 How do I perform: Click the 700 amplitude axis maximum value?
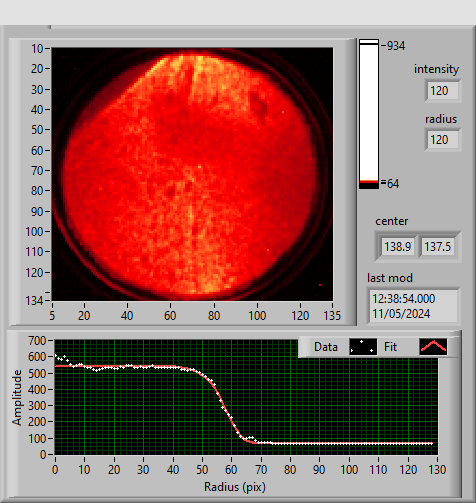37,341
